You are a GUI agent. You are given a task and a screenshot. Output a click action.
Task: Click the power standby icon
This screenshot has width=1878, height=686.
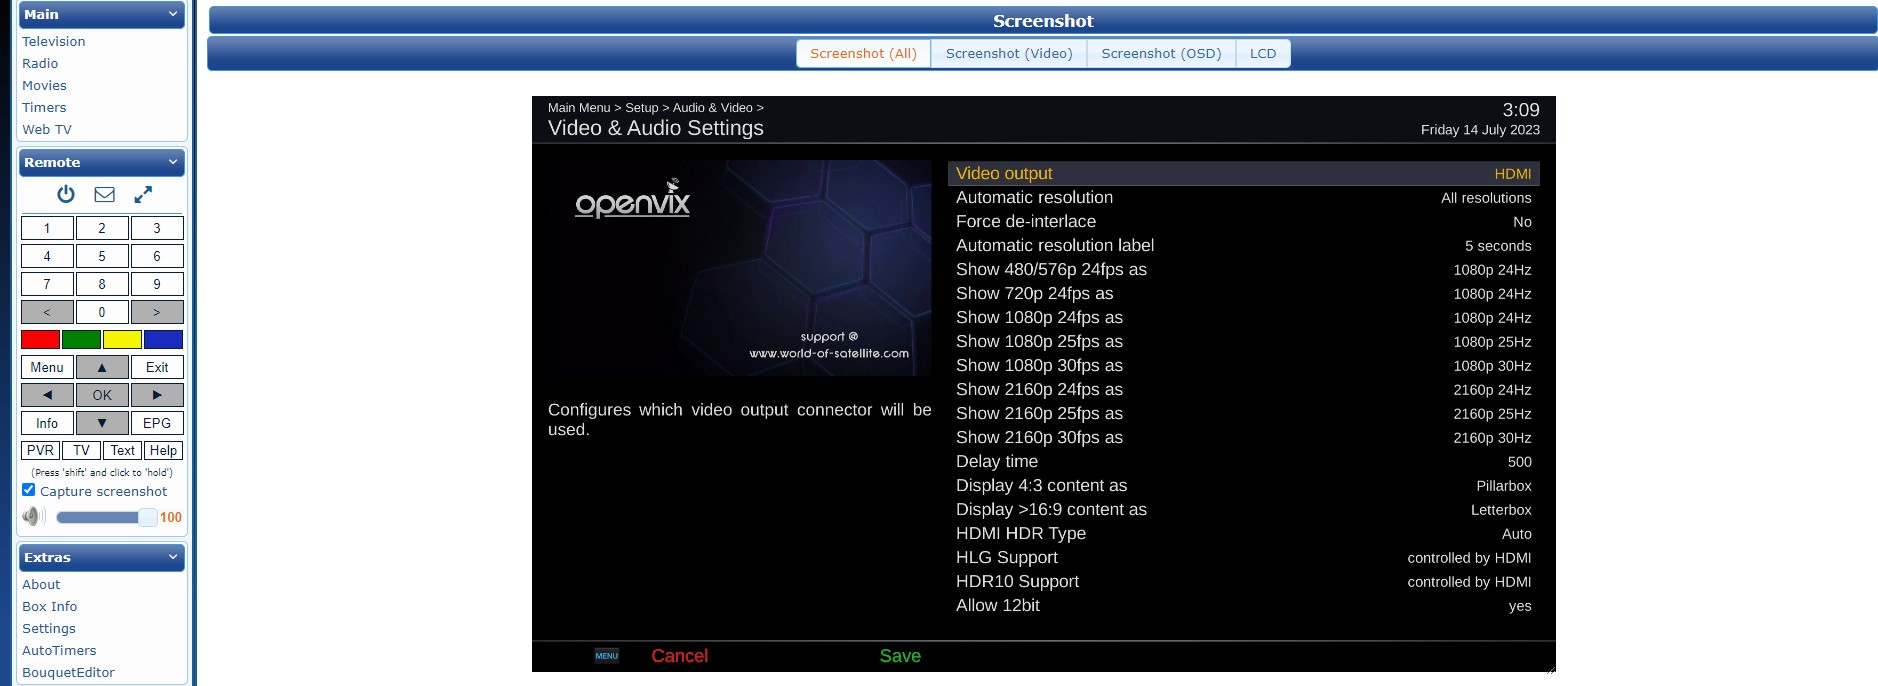click(66, 194)
